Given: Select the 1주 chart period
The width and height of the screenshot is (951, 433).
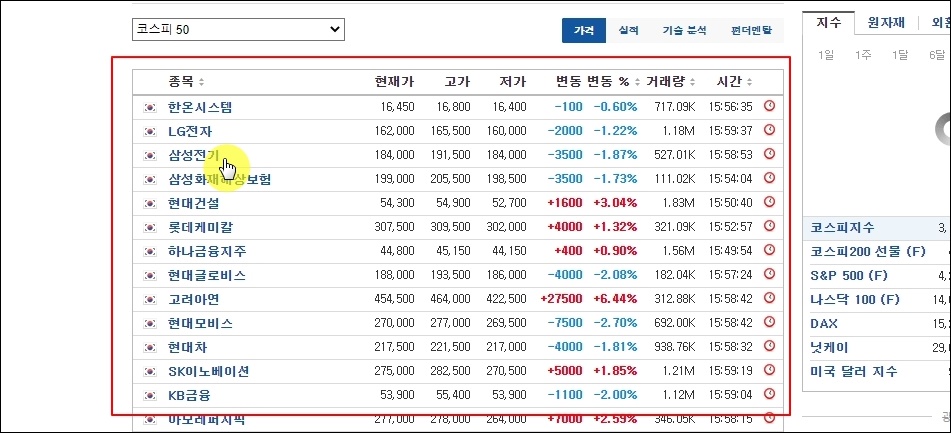Looking at the screenshot, I should point(863,55).
